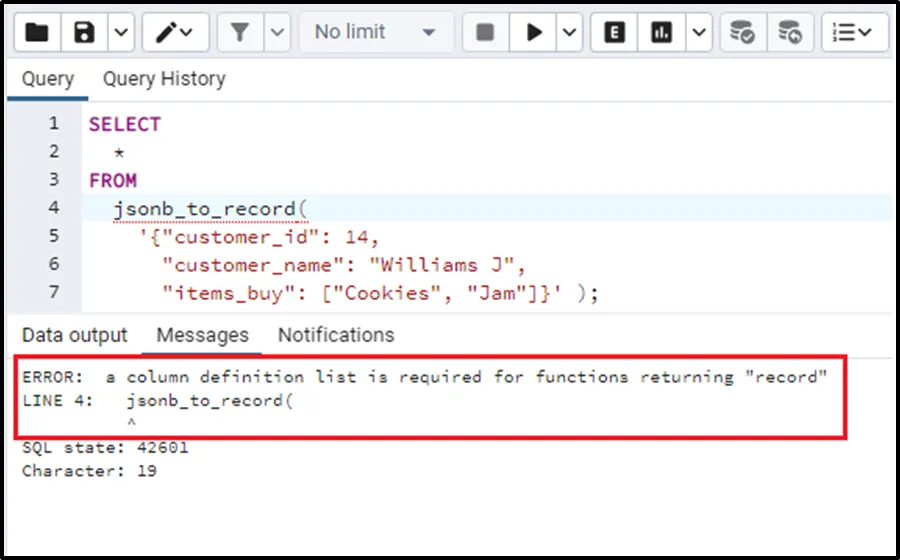Open the pencil Edit menu
900x560 pixels.
pos(176,33)
